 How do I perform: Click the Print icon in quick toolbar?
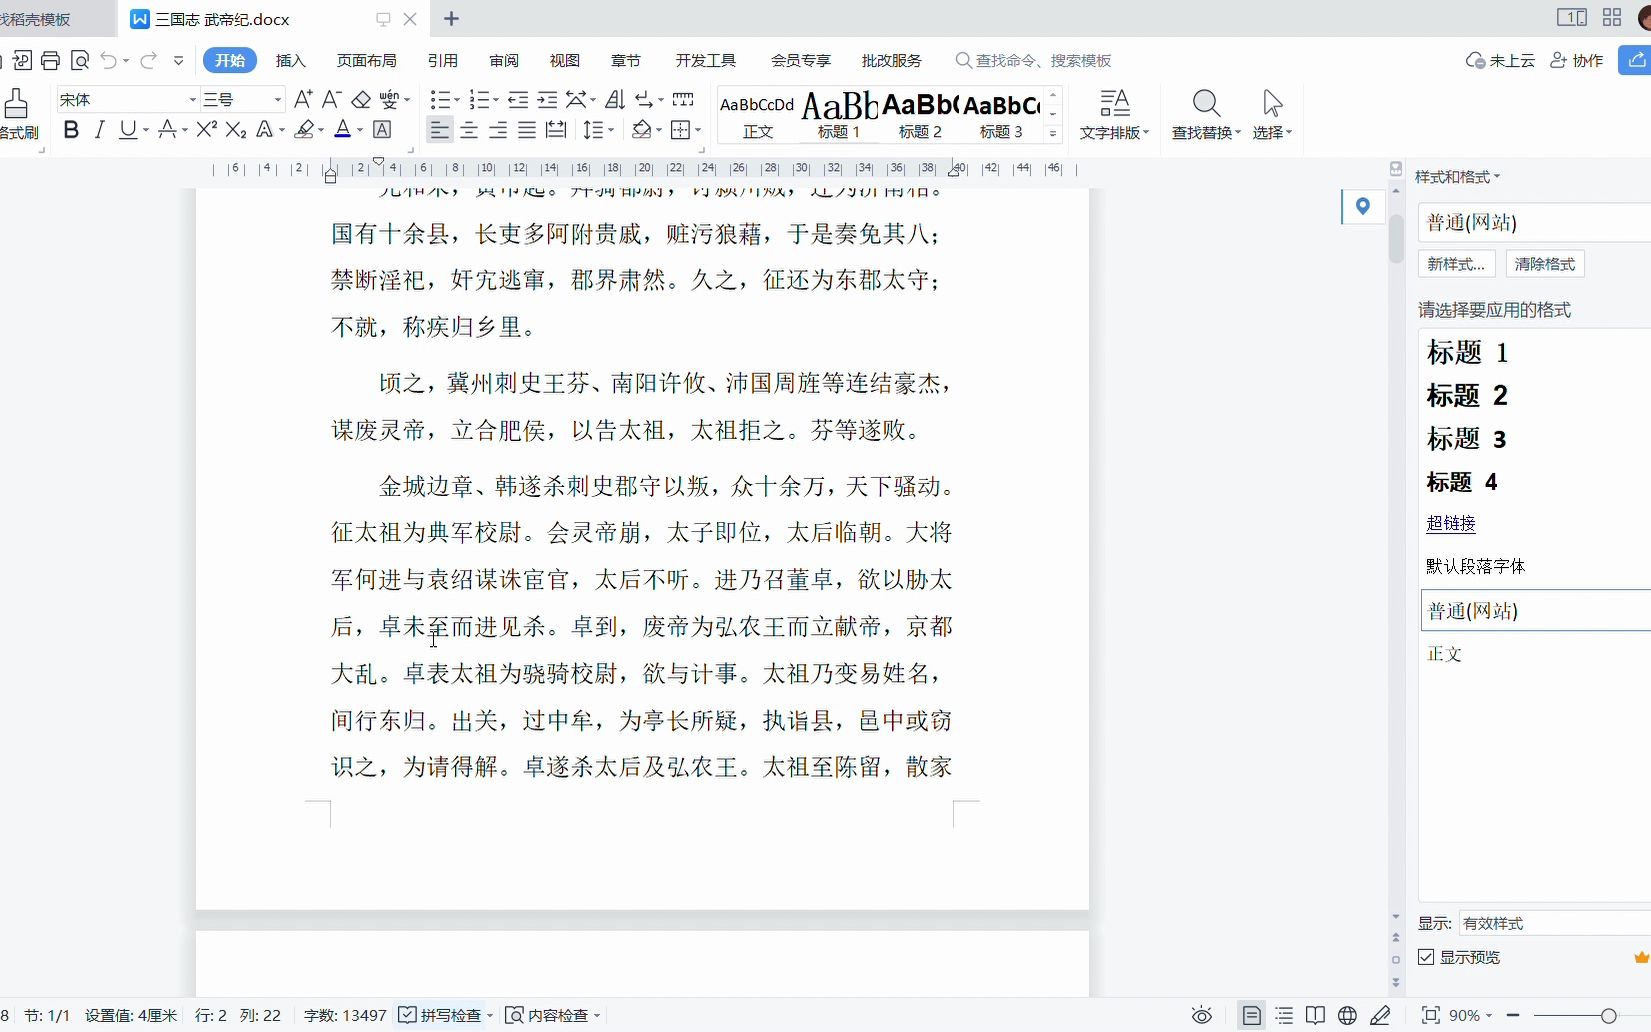pos(50,60)
